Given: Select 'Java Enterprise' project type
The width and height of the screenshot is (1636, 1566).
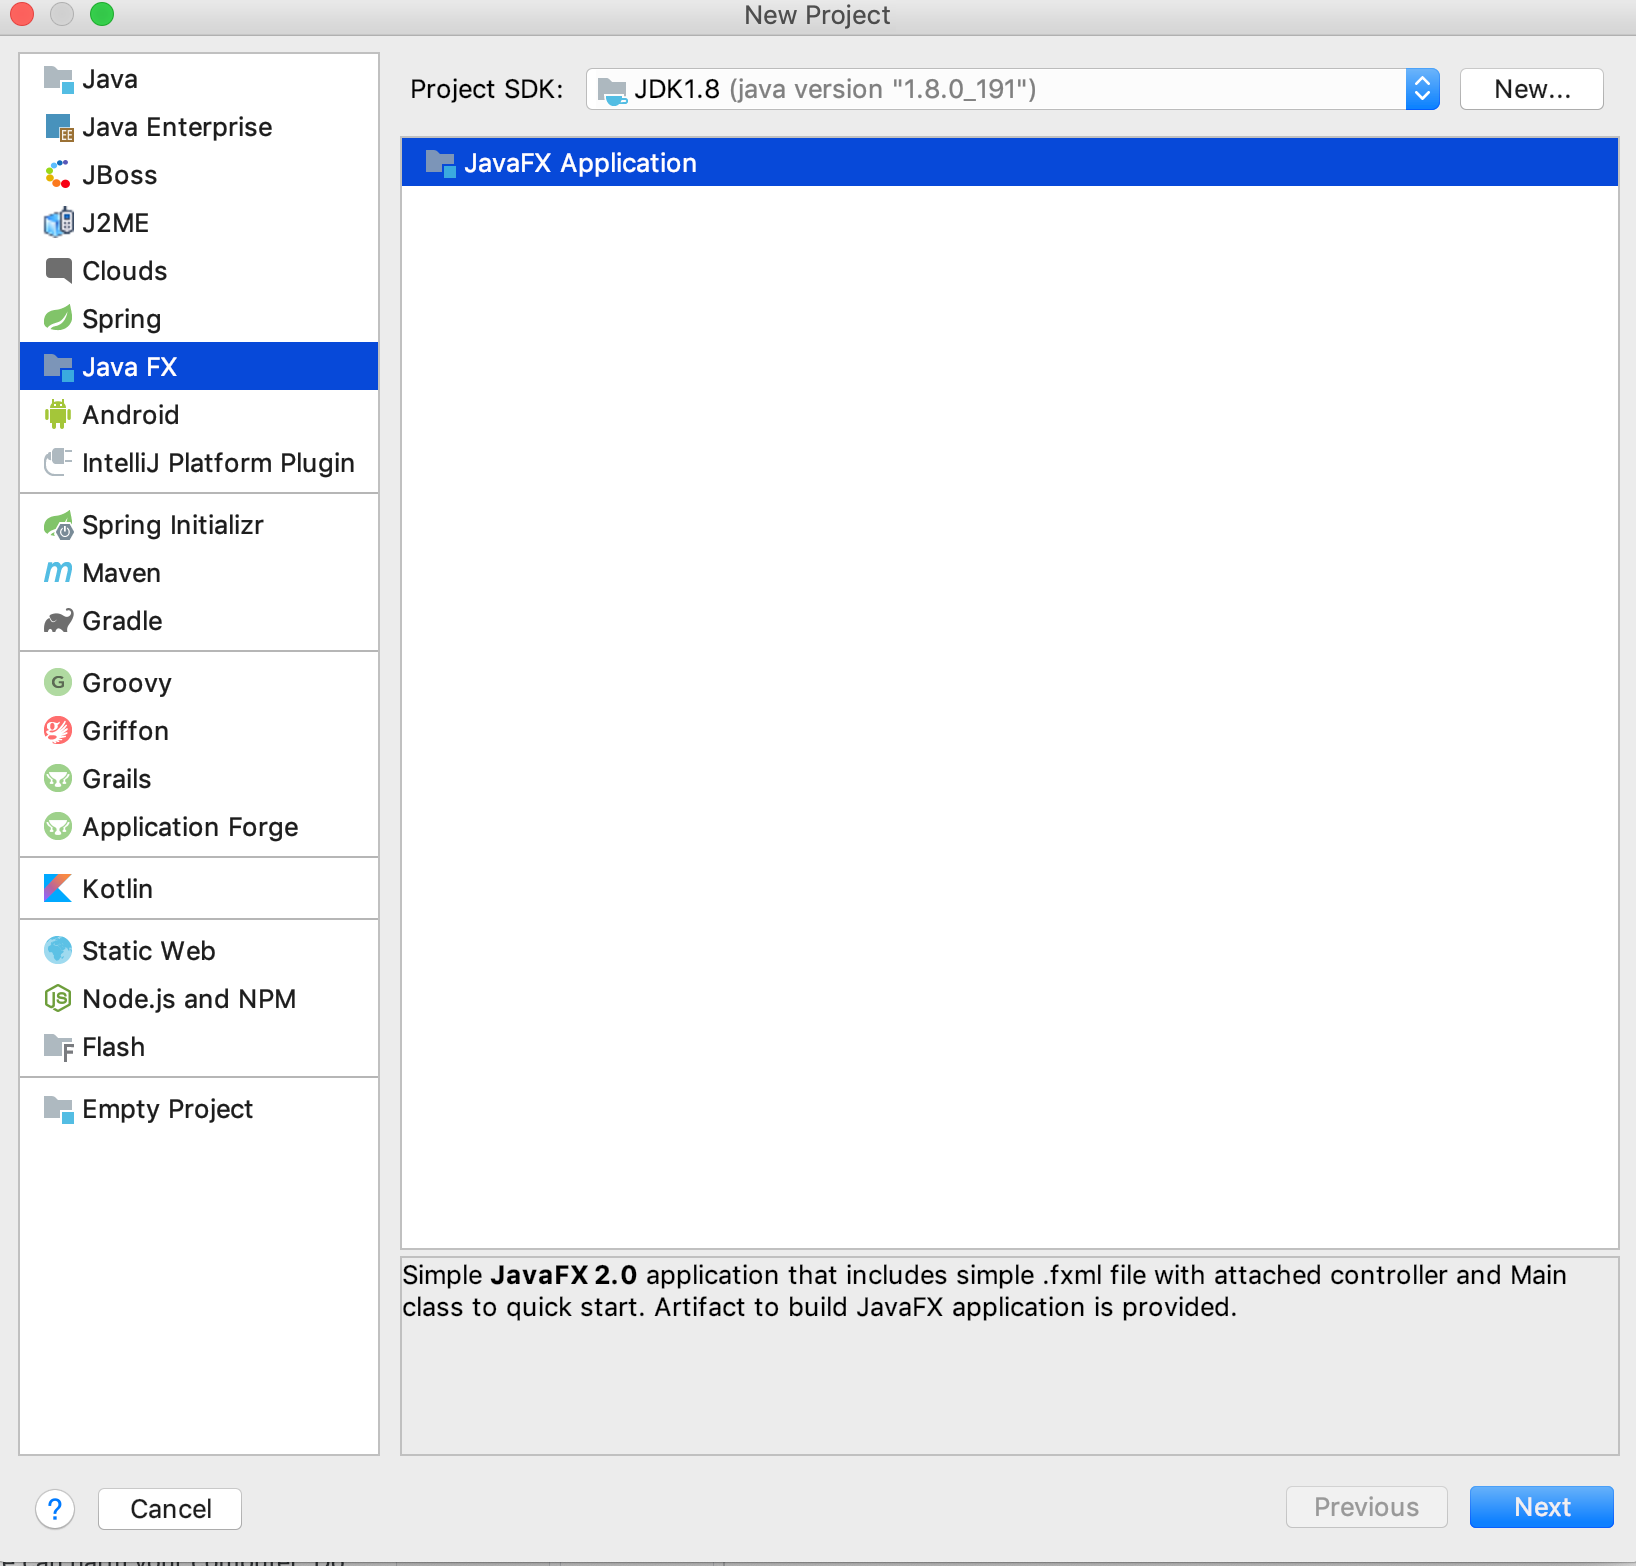Looking at the screenshot, I should (x=199, y=127).
